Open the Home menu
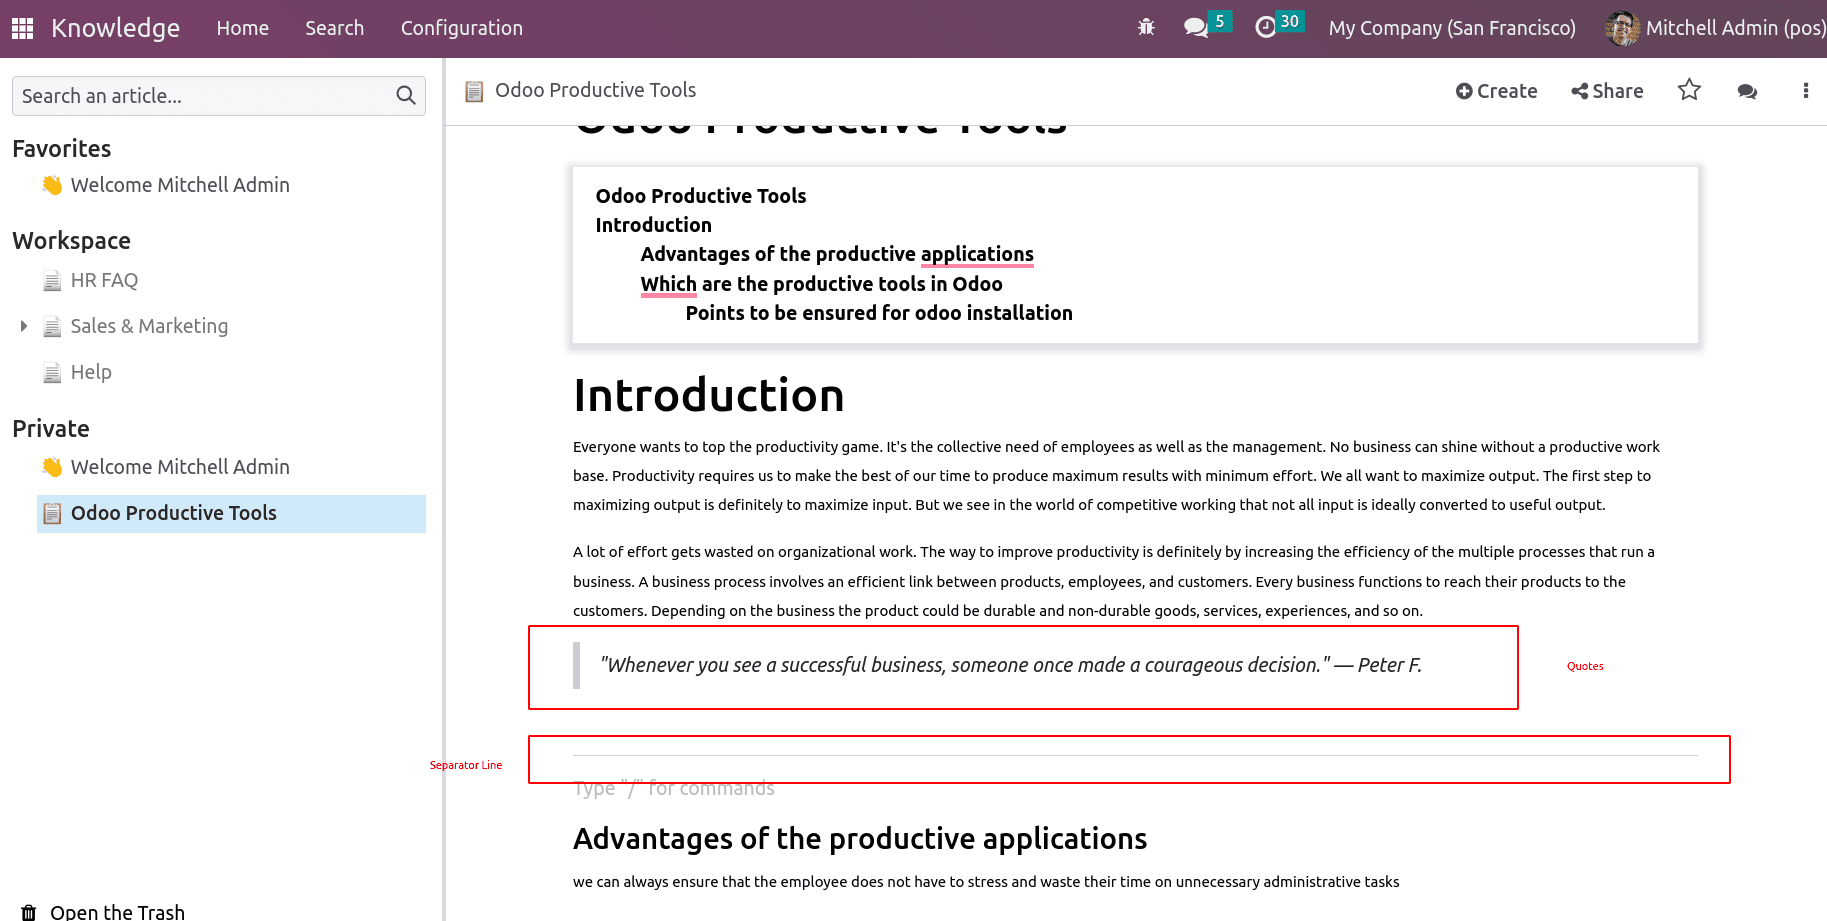 [x=242, y=28]
